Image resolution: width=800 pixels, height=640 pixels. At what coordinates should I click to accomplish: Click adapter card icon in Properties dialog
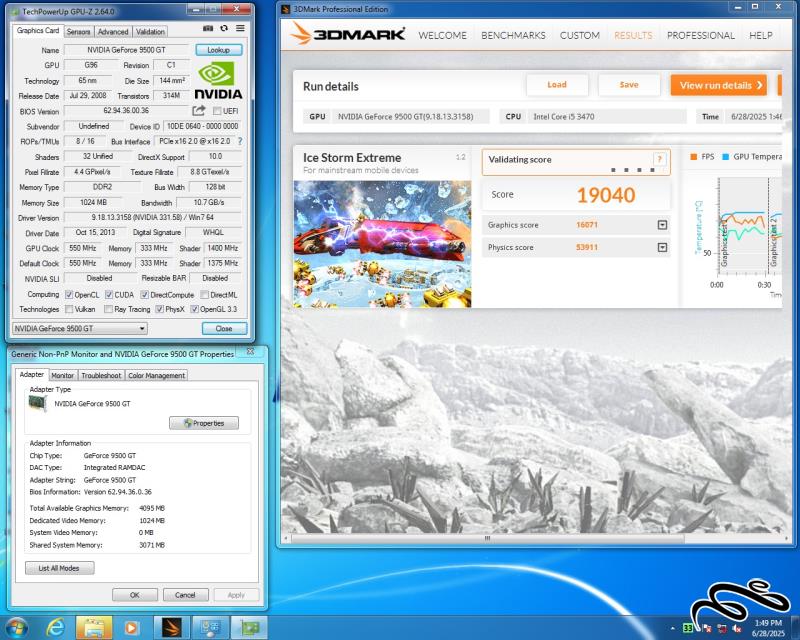click(x=38, y=403)
